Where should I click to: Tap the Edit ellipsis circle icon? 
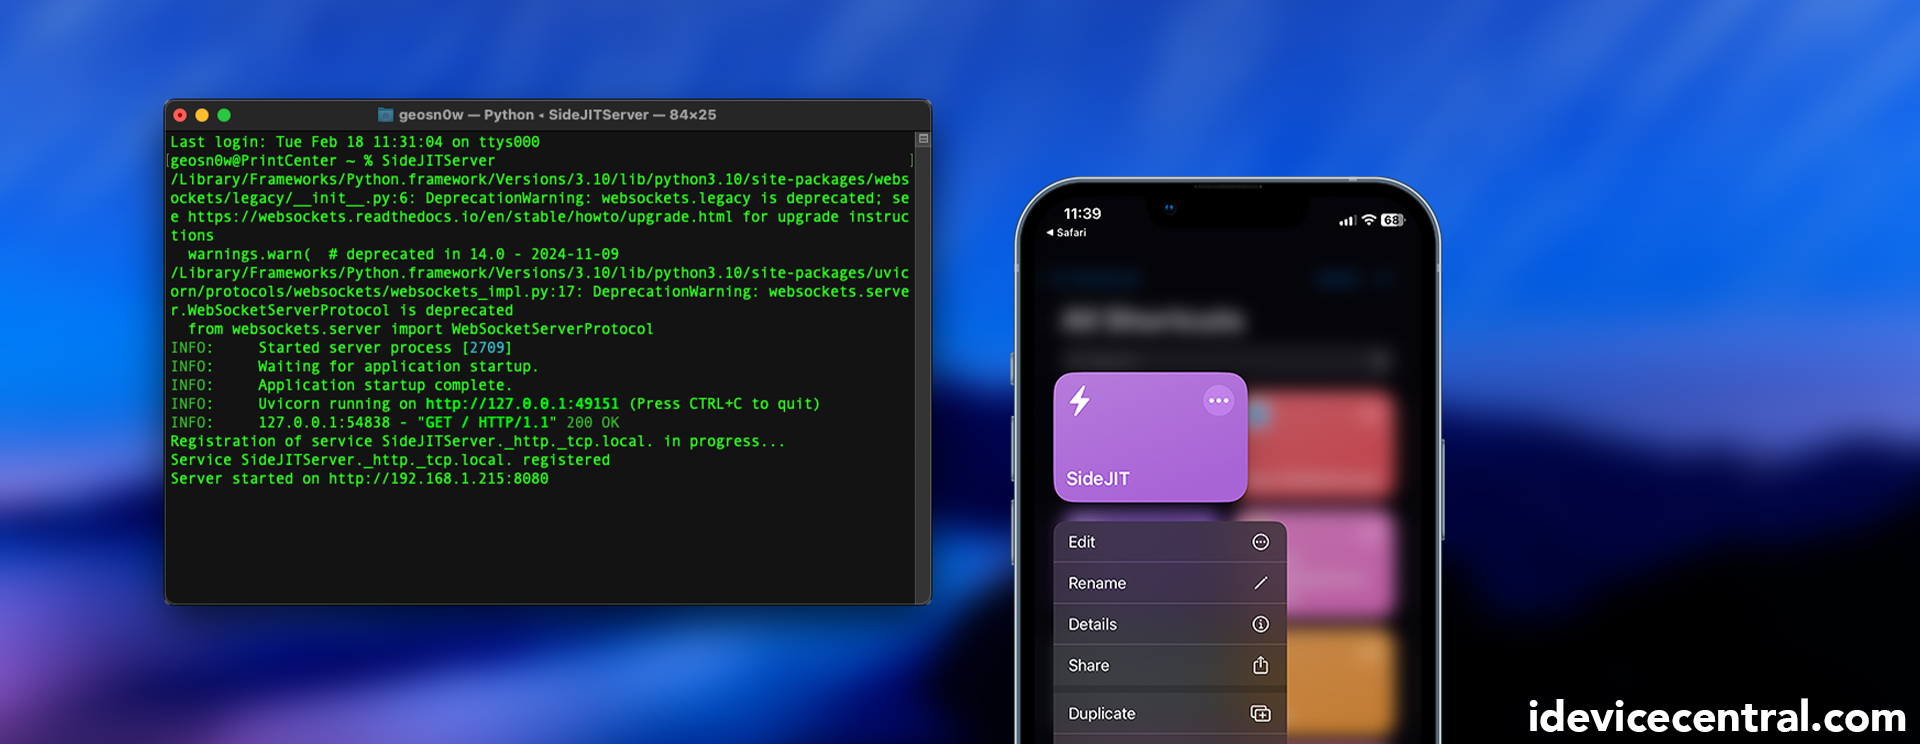point(1260,542)
